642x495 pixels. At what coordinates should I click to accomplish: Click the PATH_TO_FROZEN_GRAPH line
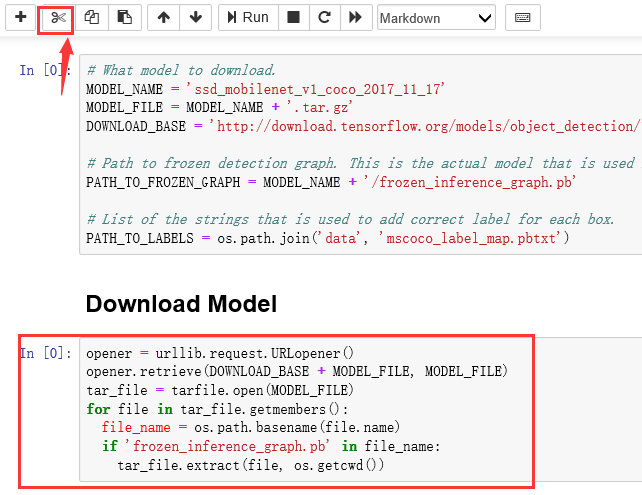tap(331, 182)
